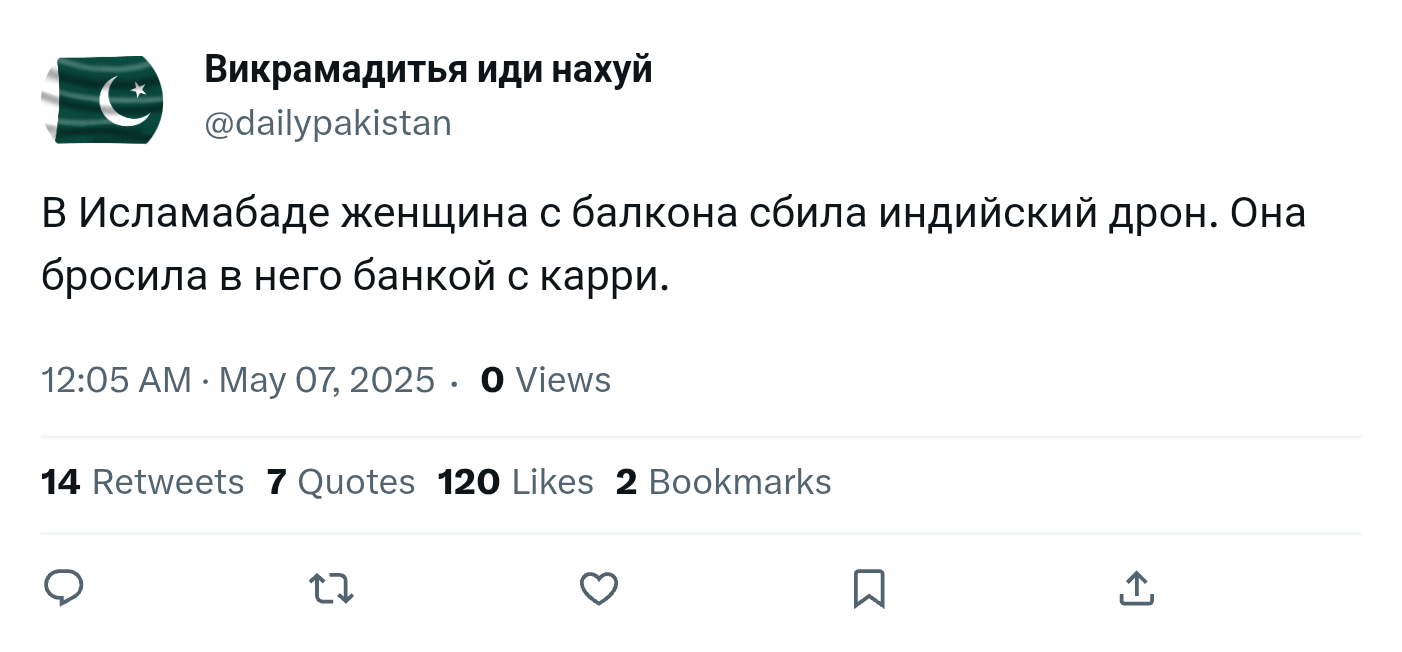The height and width of the screenshot is (652, 1402).
Task: Click the May 07, 2025 date
Action: tap(326, 380)
